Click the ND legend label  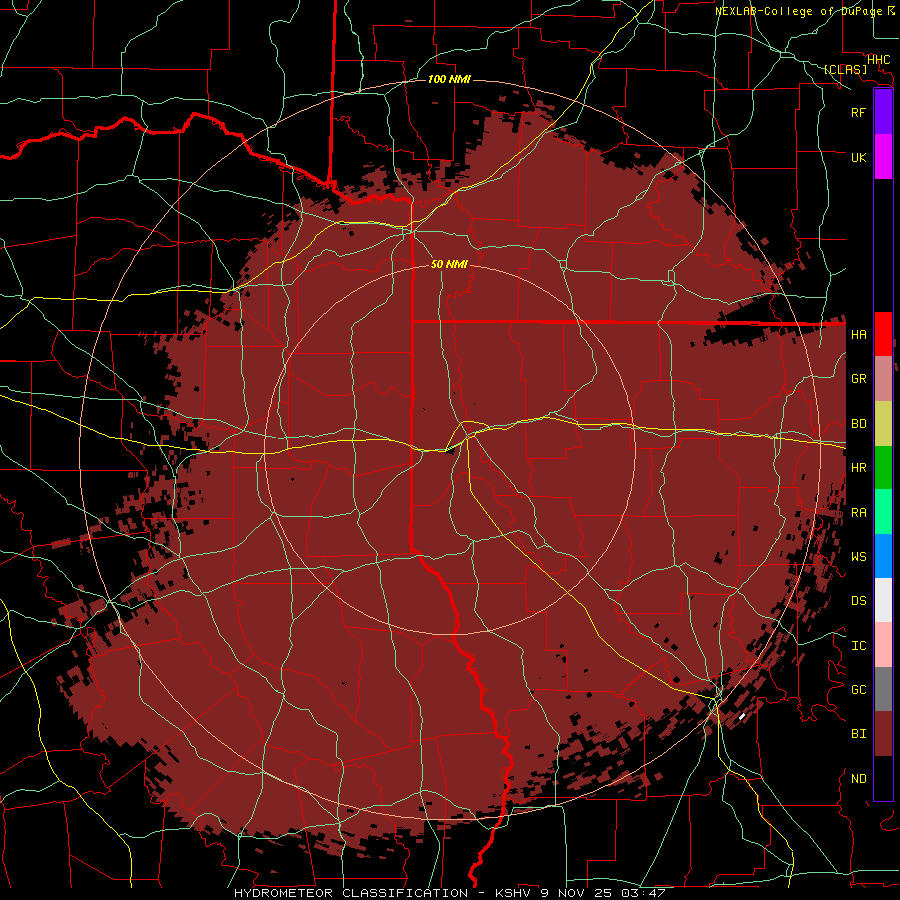[x=858, y=779]
